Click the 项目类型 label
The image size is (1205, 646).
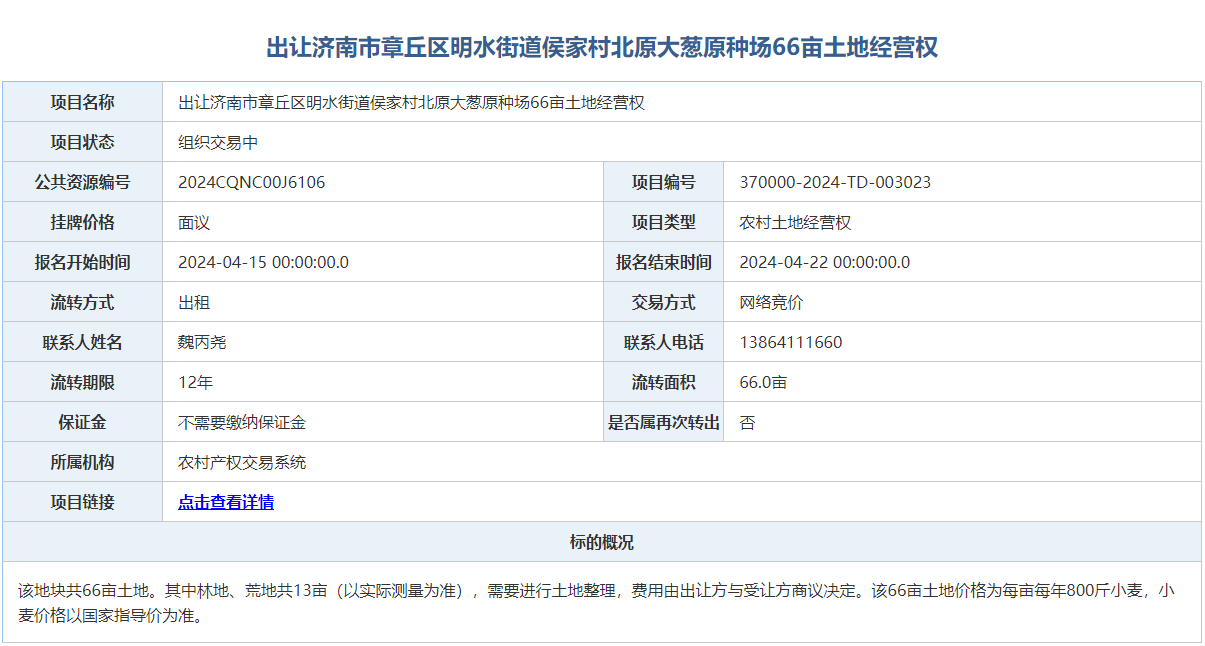pyautogui.click(x=664, y=222)
